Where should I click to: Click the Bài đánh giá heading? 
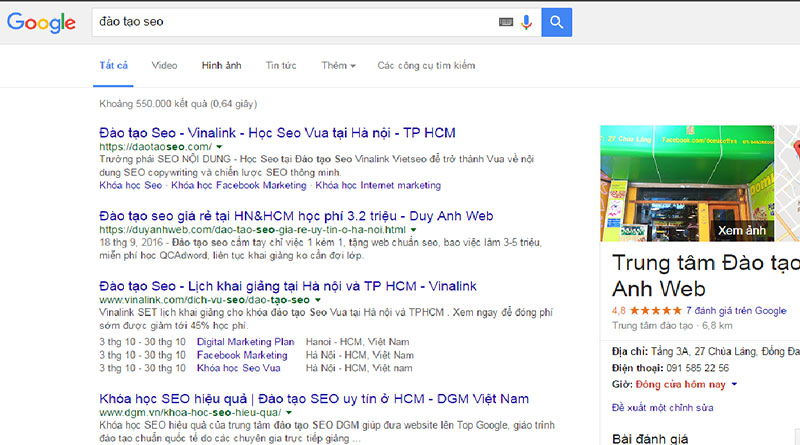650,438
